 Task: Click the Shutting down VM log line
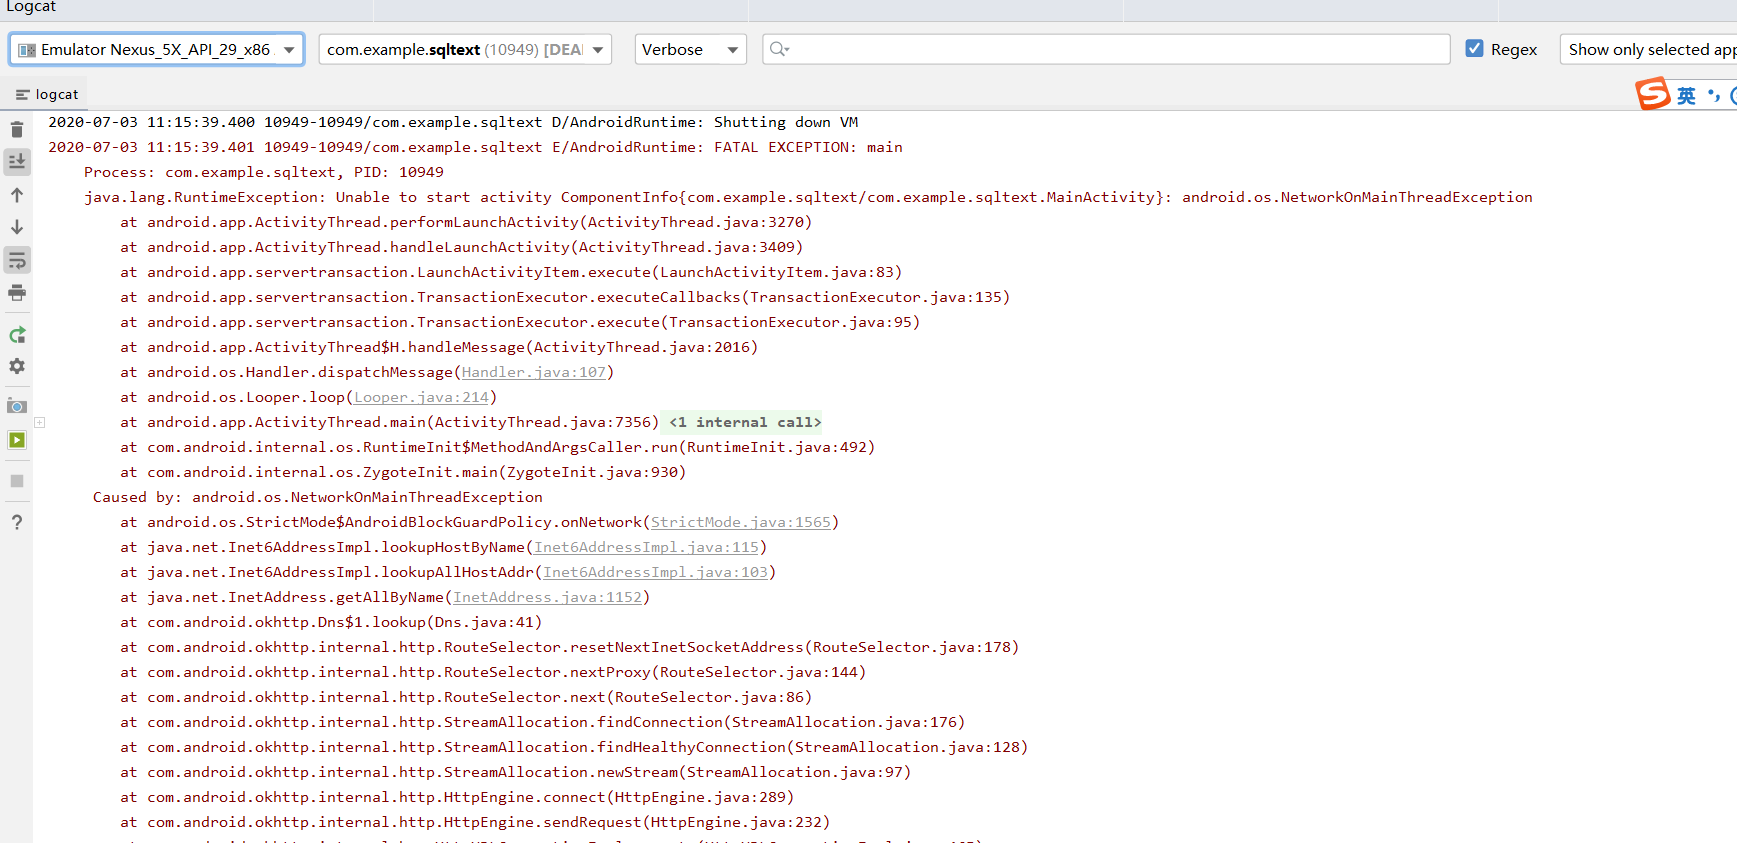(453, 122)
